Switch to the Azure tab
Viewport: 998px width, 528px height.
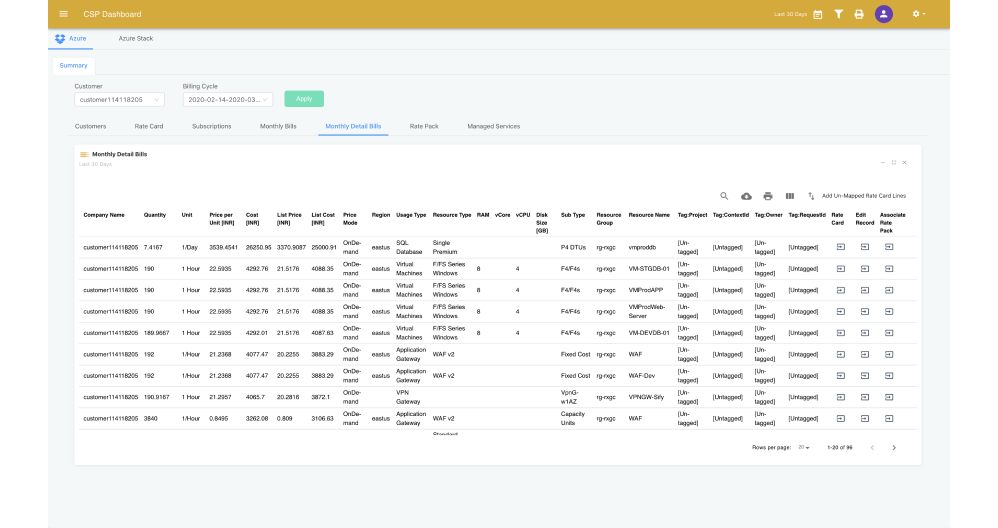(x=71, y=39)
